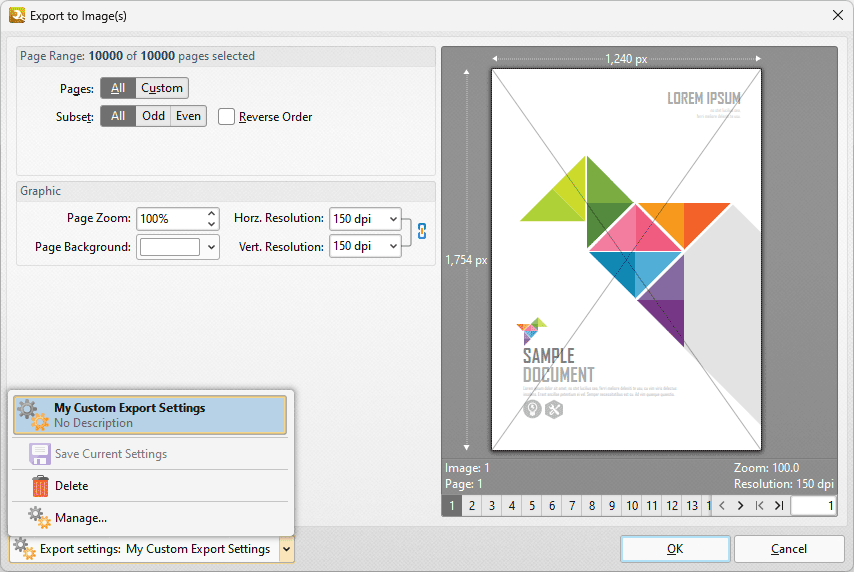Go to previous page arrow in preview
854x572 pixels.
pos(722,506)
